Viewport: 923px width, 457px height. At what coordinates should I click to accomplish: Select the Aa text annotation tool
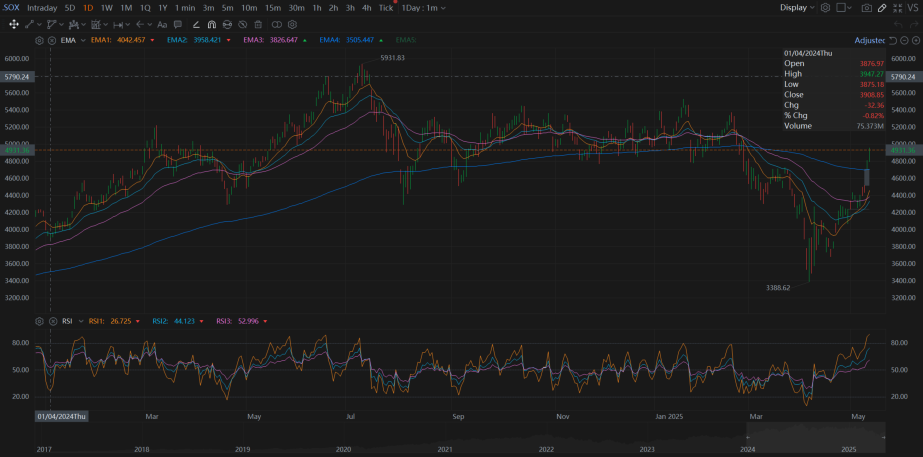[162, 25]
